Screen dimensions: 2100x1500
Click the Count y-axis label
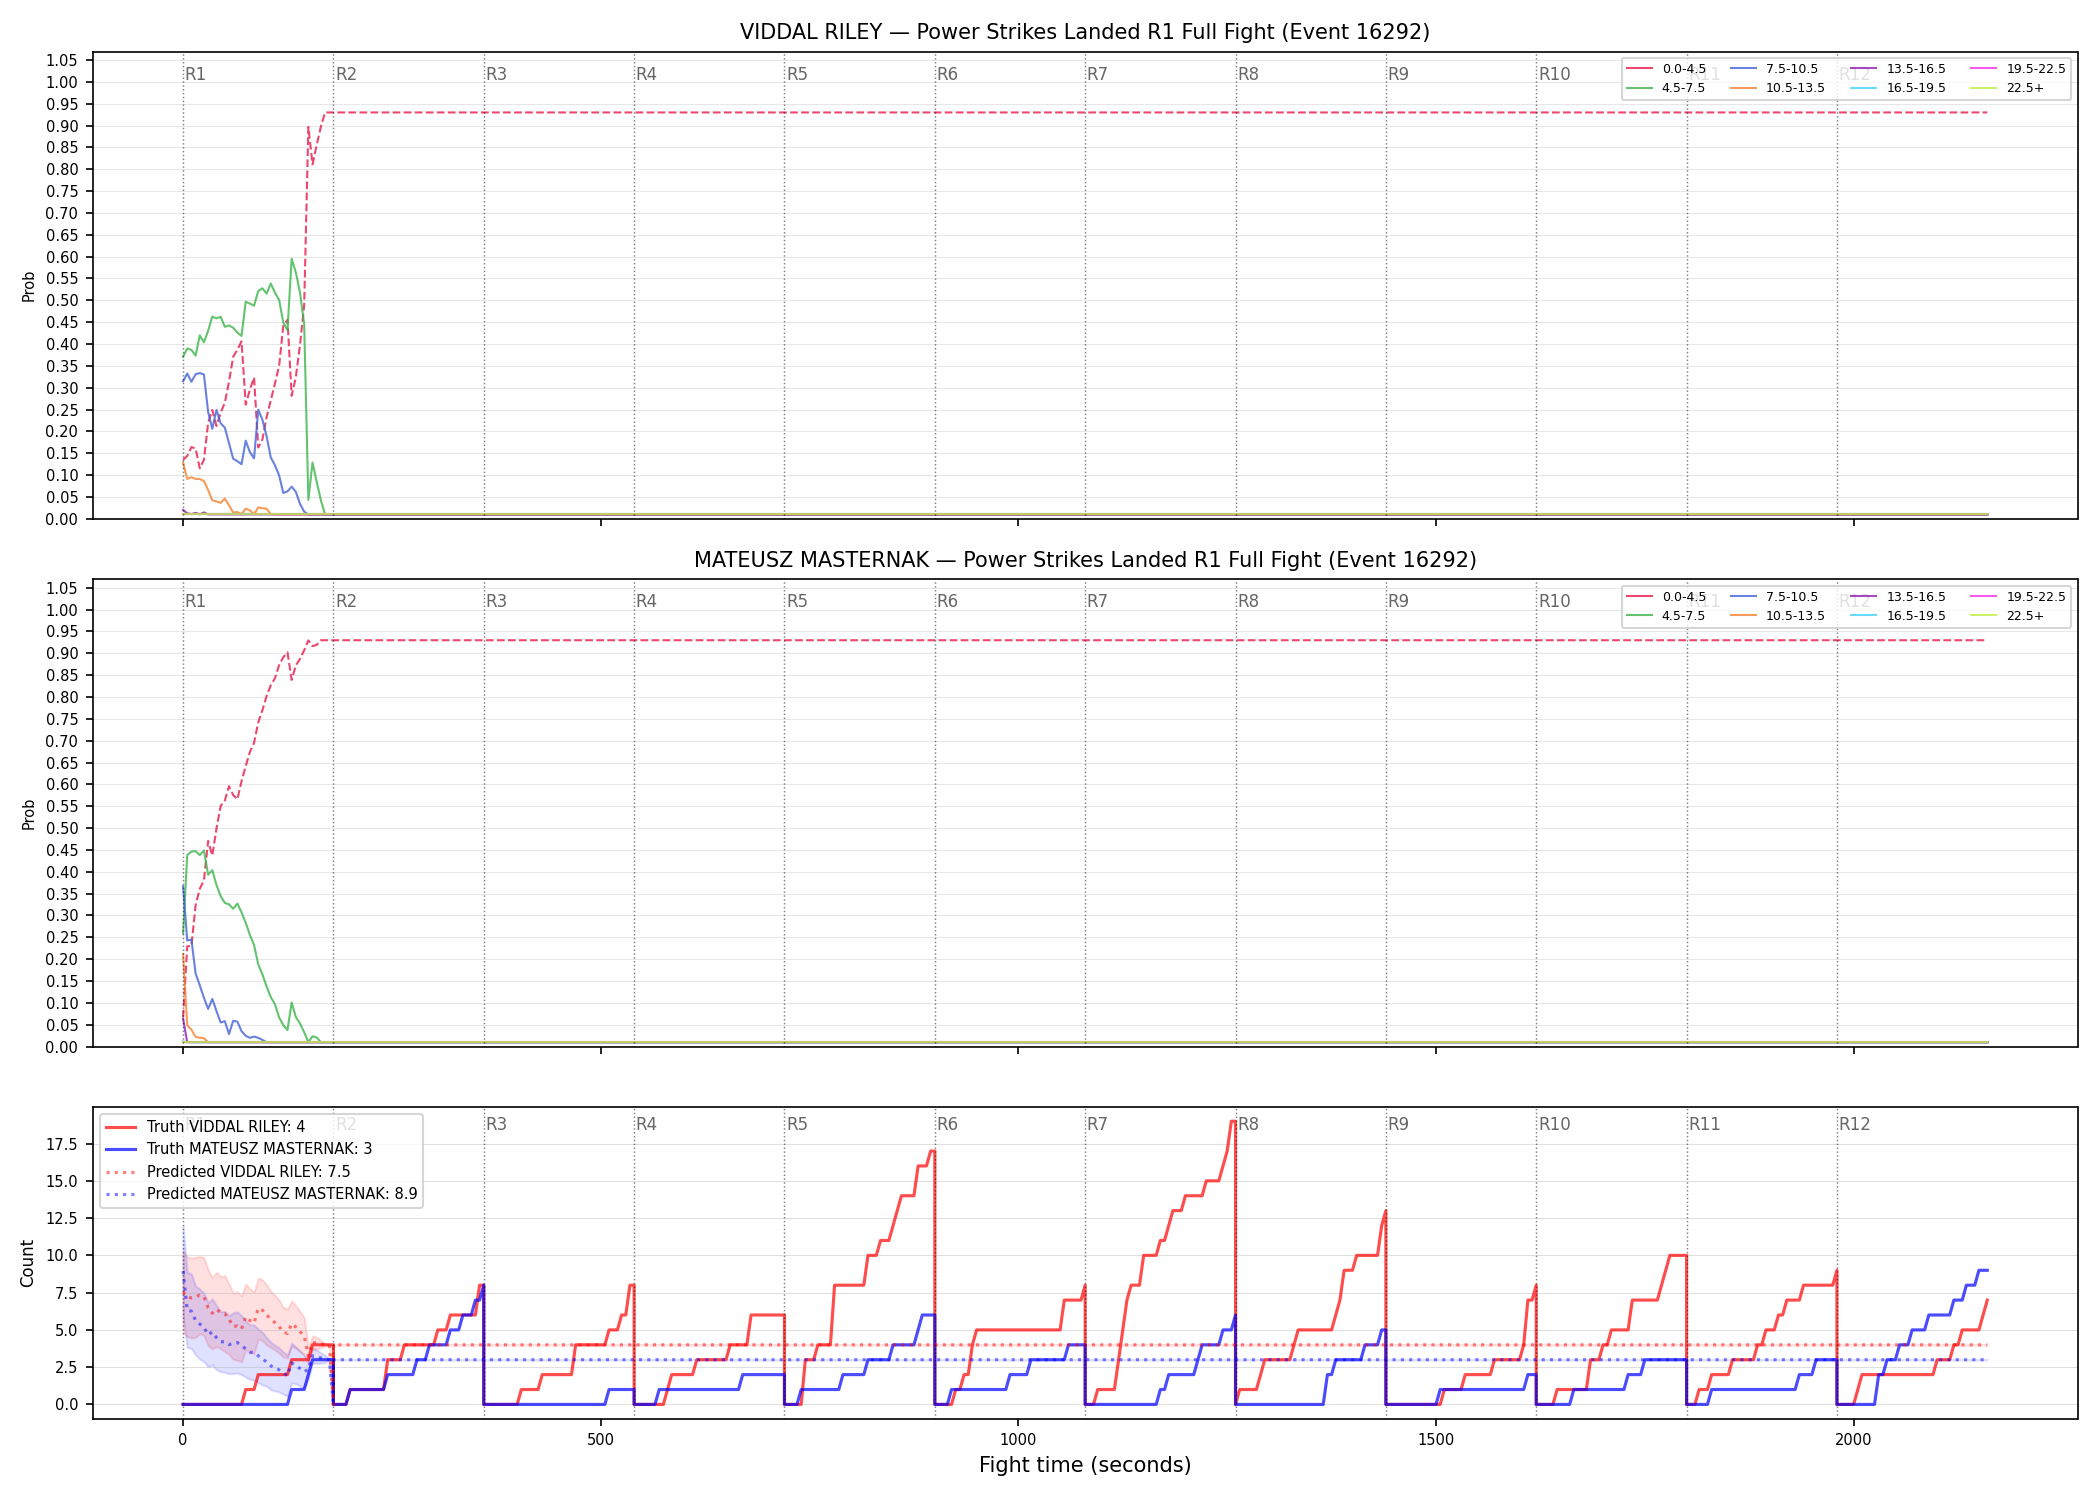pos(27,1263)
